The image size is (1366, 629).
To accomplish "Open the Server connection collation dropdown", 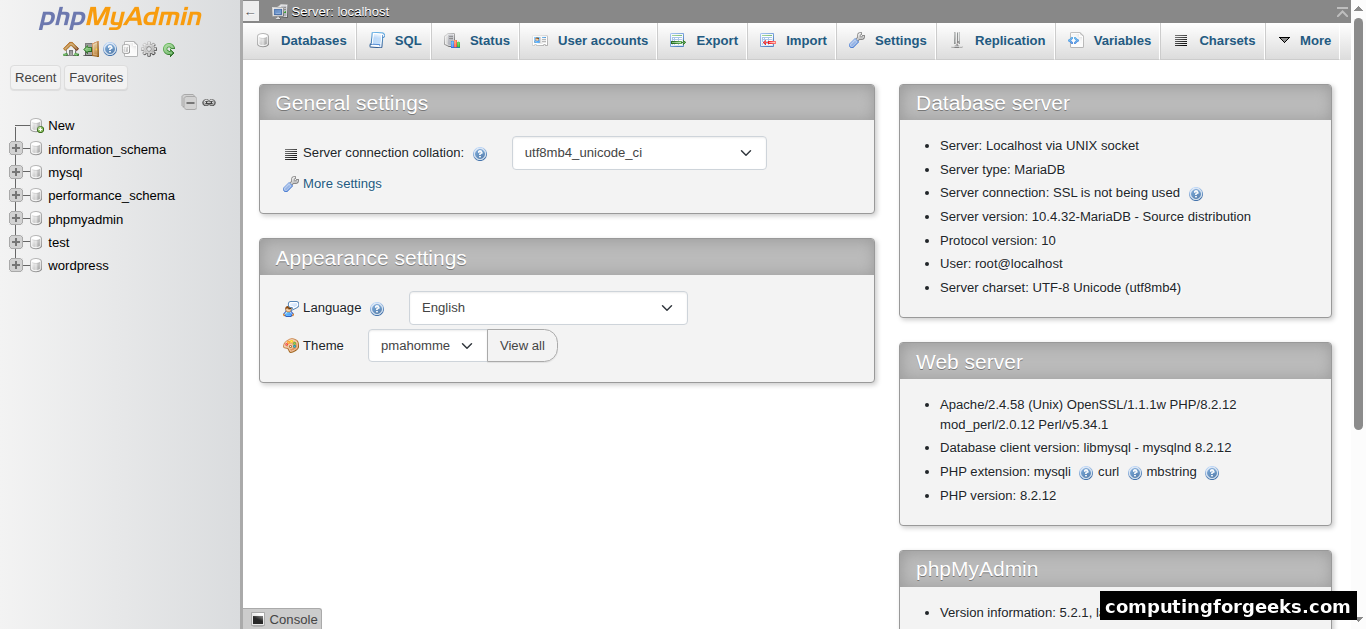I will [639, 153].
